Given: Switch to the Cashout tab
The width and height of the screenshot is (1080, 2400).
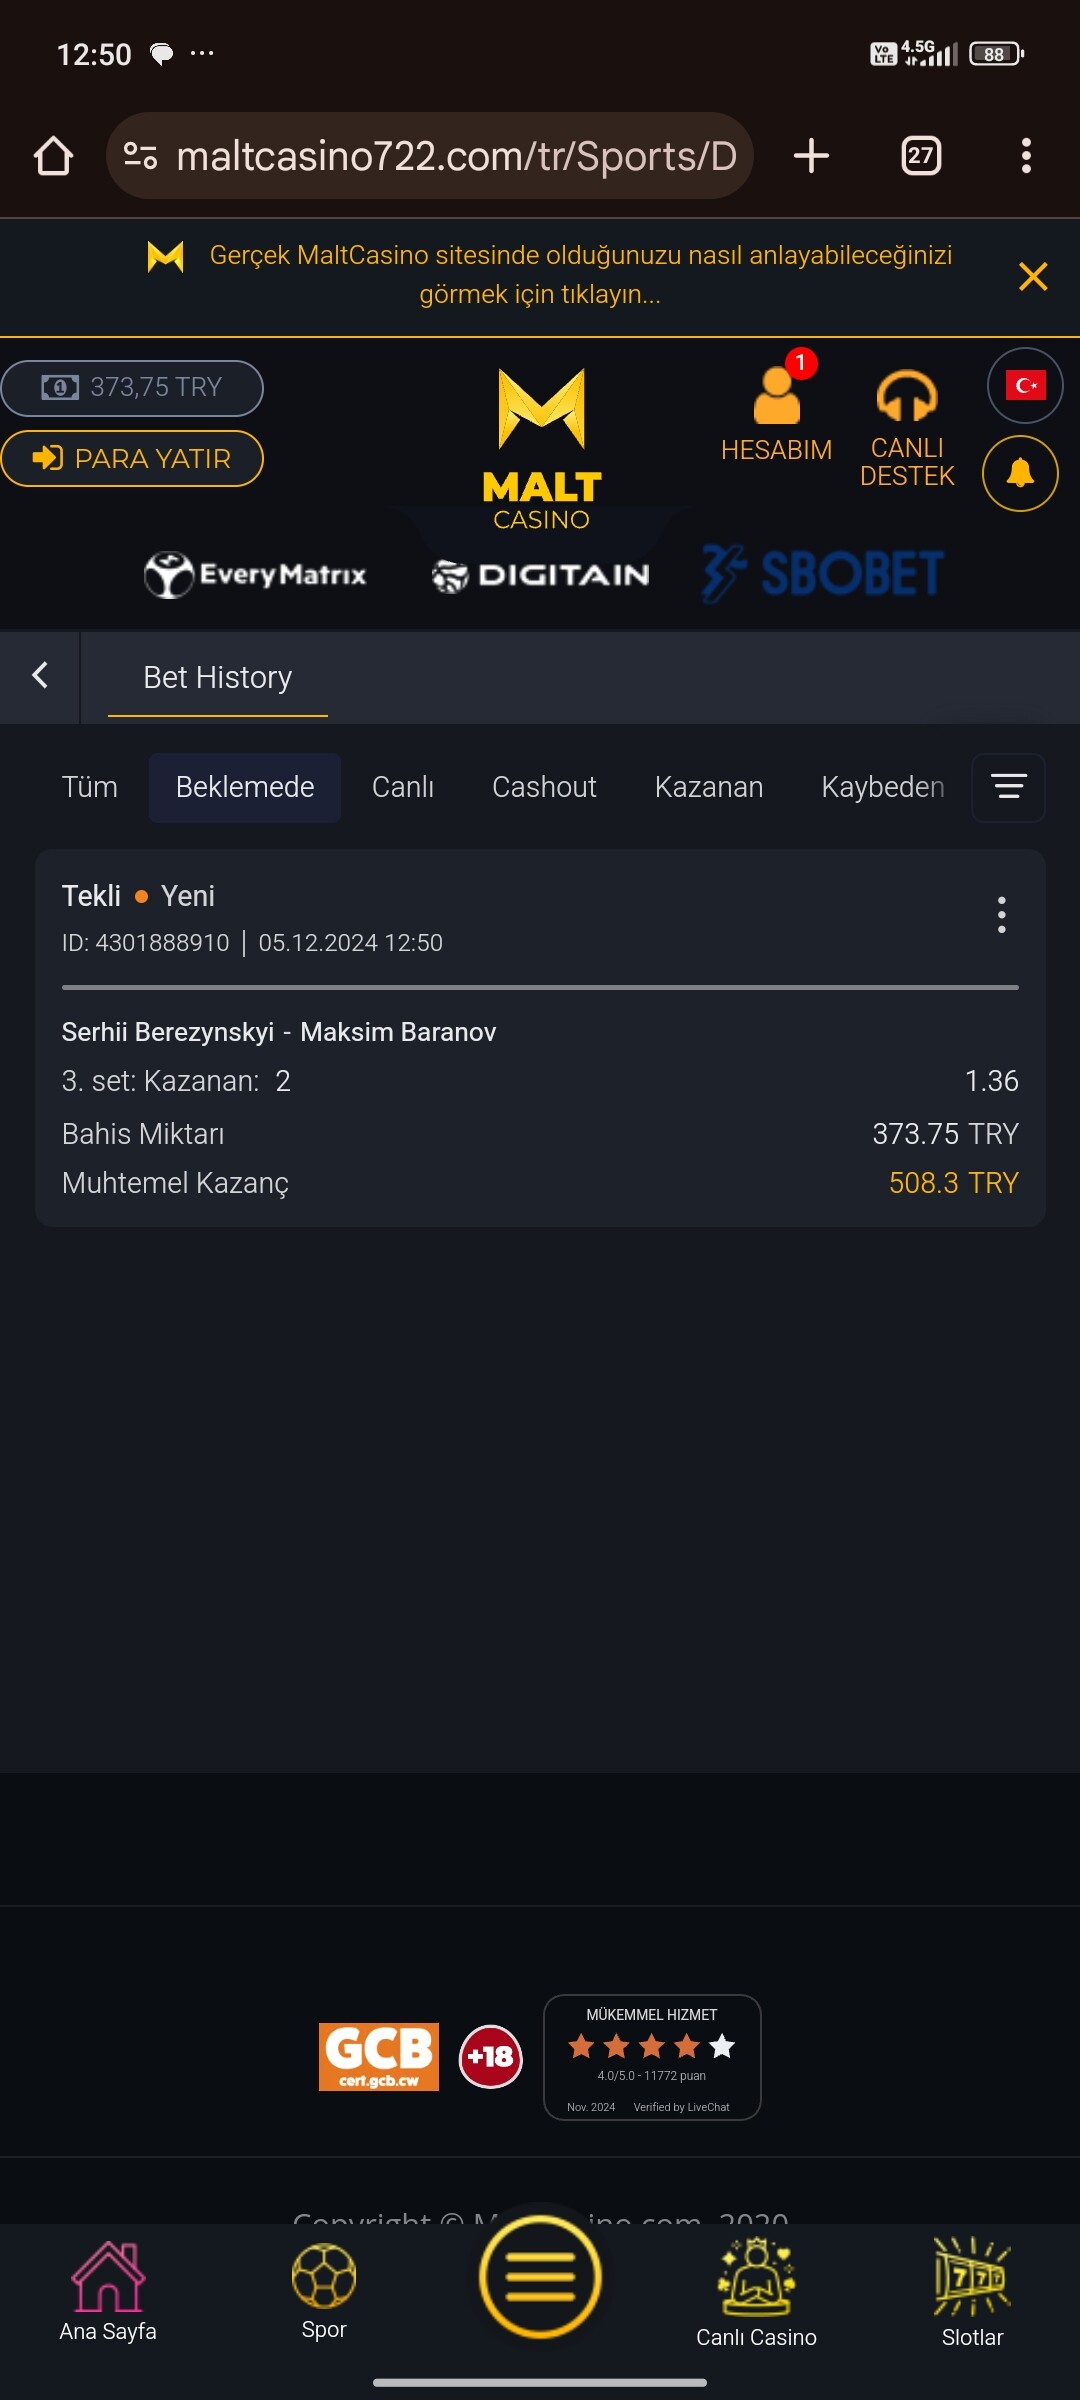Looking at the screenshot, I should point(544,787).
